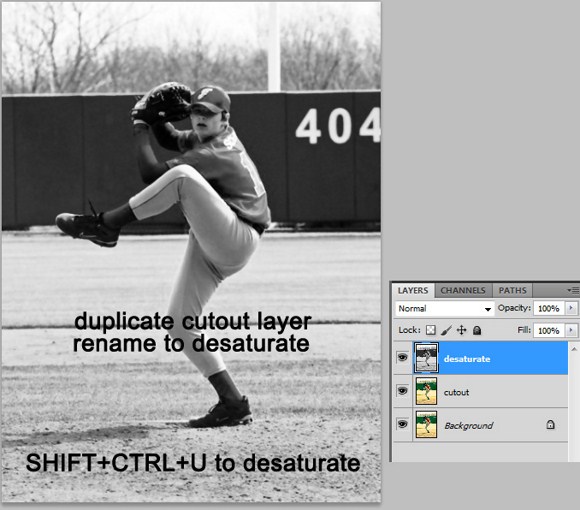Toggle lock all padlock icon
This screenshot has width=580, height=510.
point(477,330)
